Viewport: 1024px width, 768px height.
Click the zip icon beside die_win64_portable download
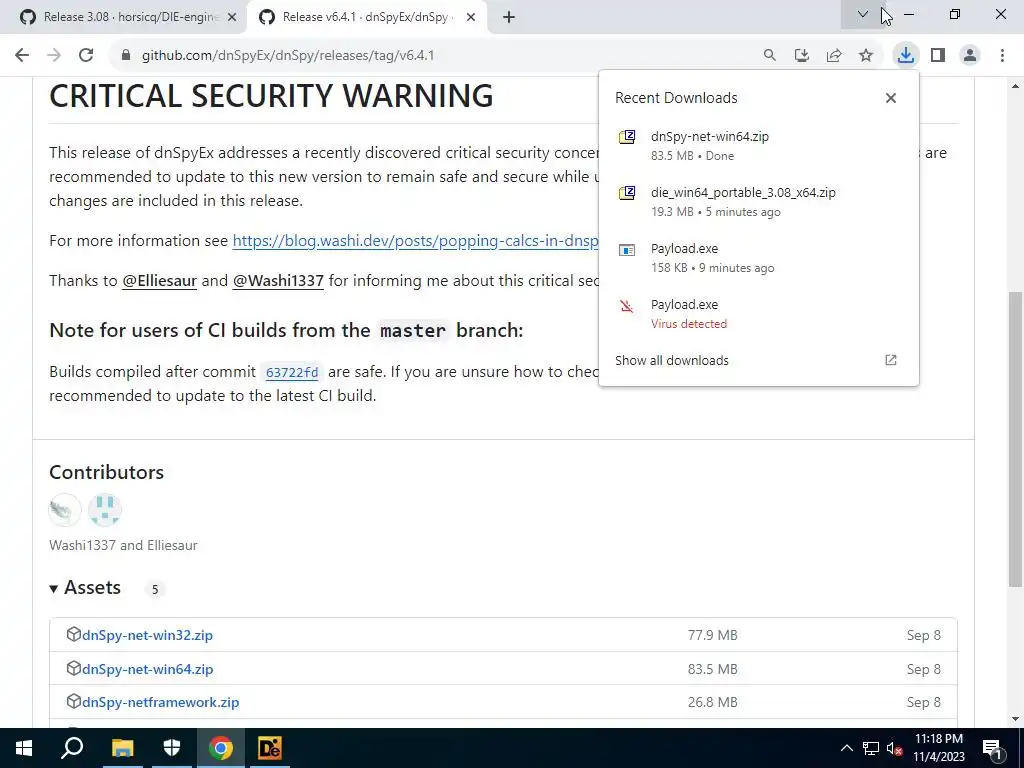(627, 193)
